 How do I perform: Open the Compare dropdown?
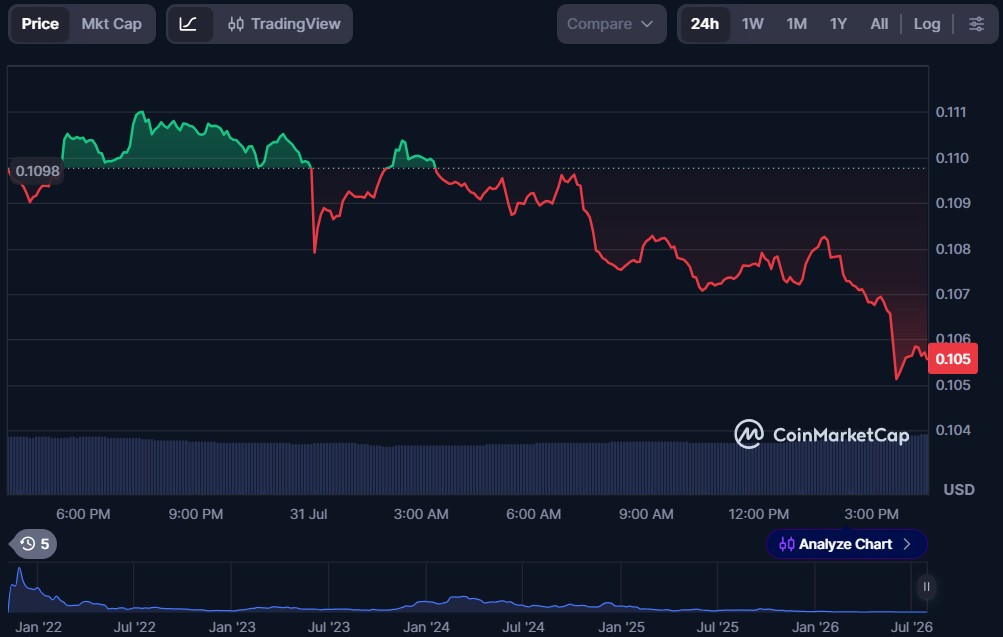(x=612, y=24)
